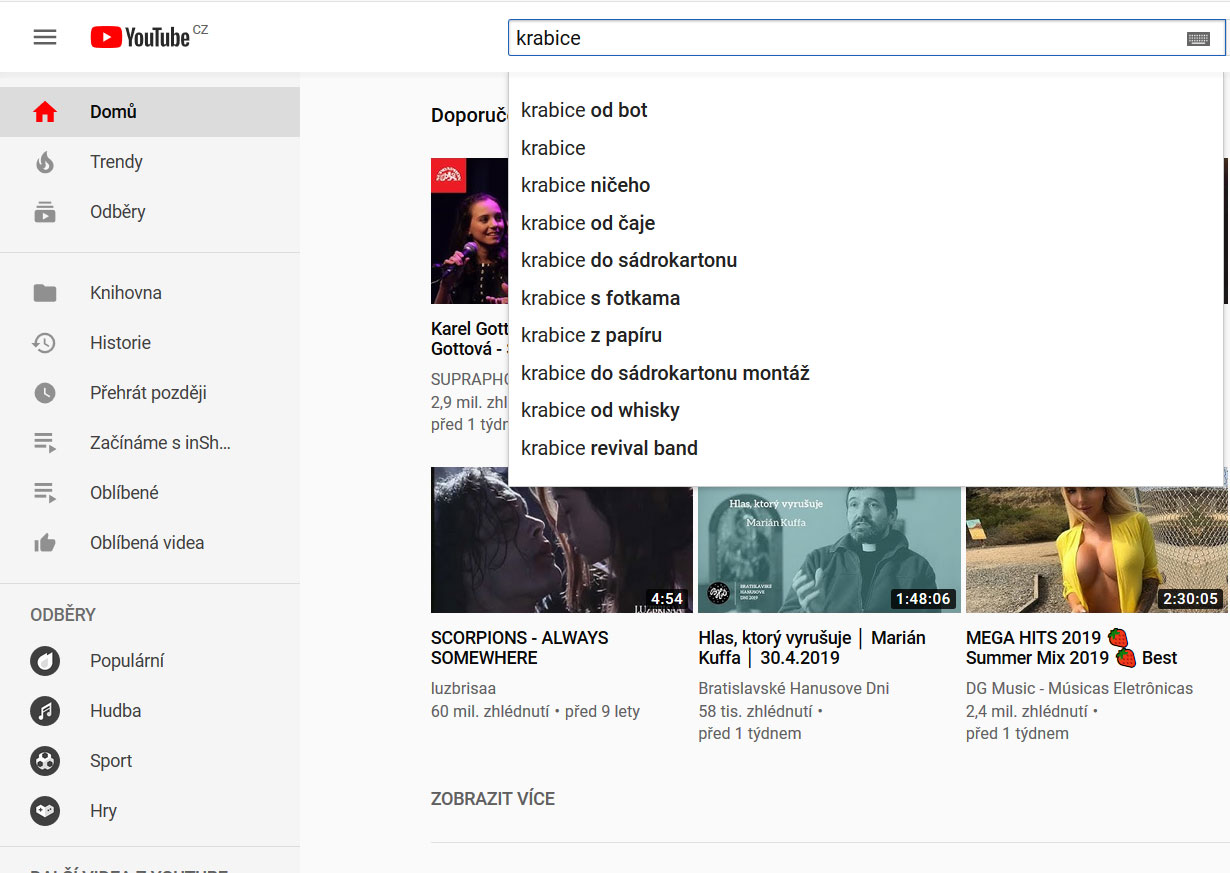Open the hamburger guide menu

click(x=45, y=37)
